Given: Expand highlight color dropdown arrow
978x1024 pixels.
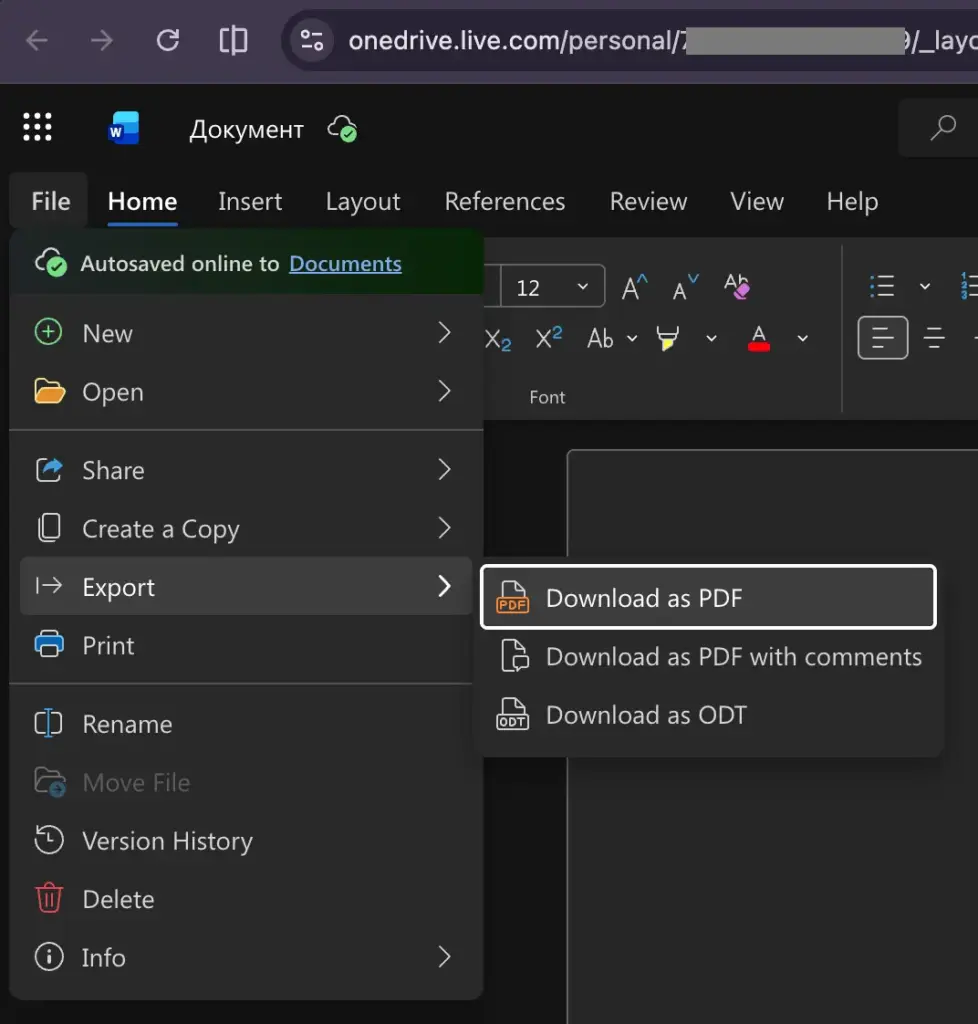Looking at the screenshot, I should pyautogui.click(x=711, y=338).
